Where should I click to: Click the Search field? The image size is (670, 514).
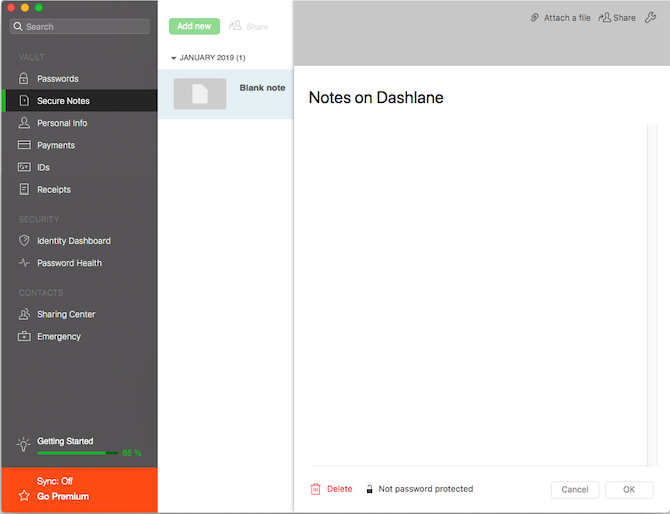click(79, 26)
